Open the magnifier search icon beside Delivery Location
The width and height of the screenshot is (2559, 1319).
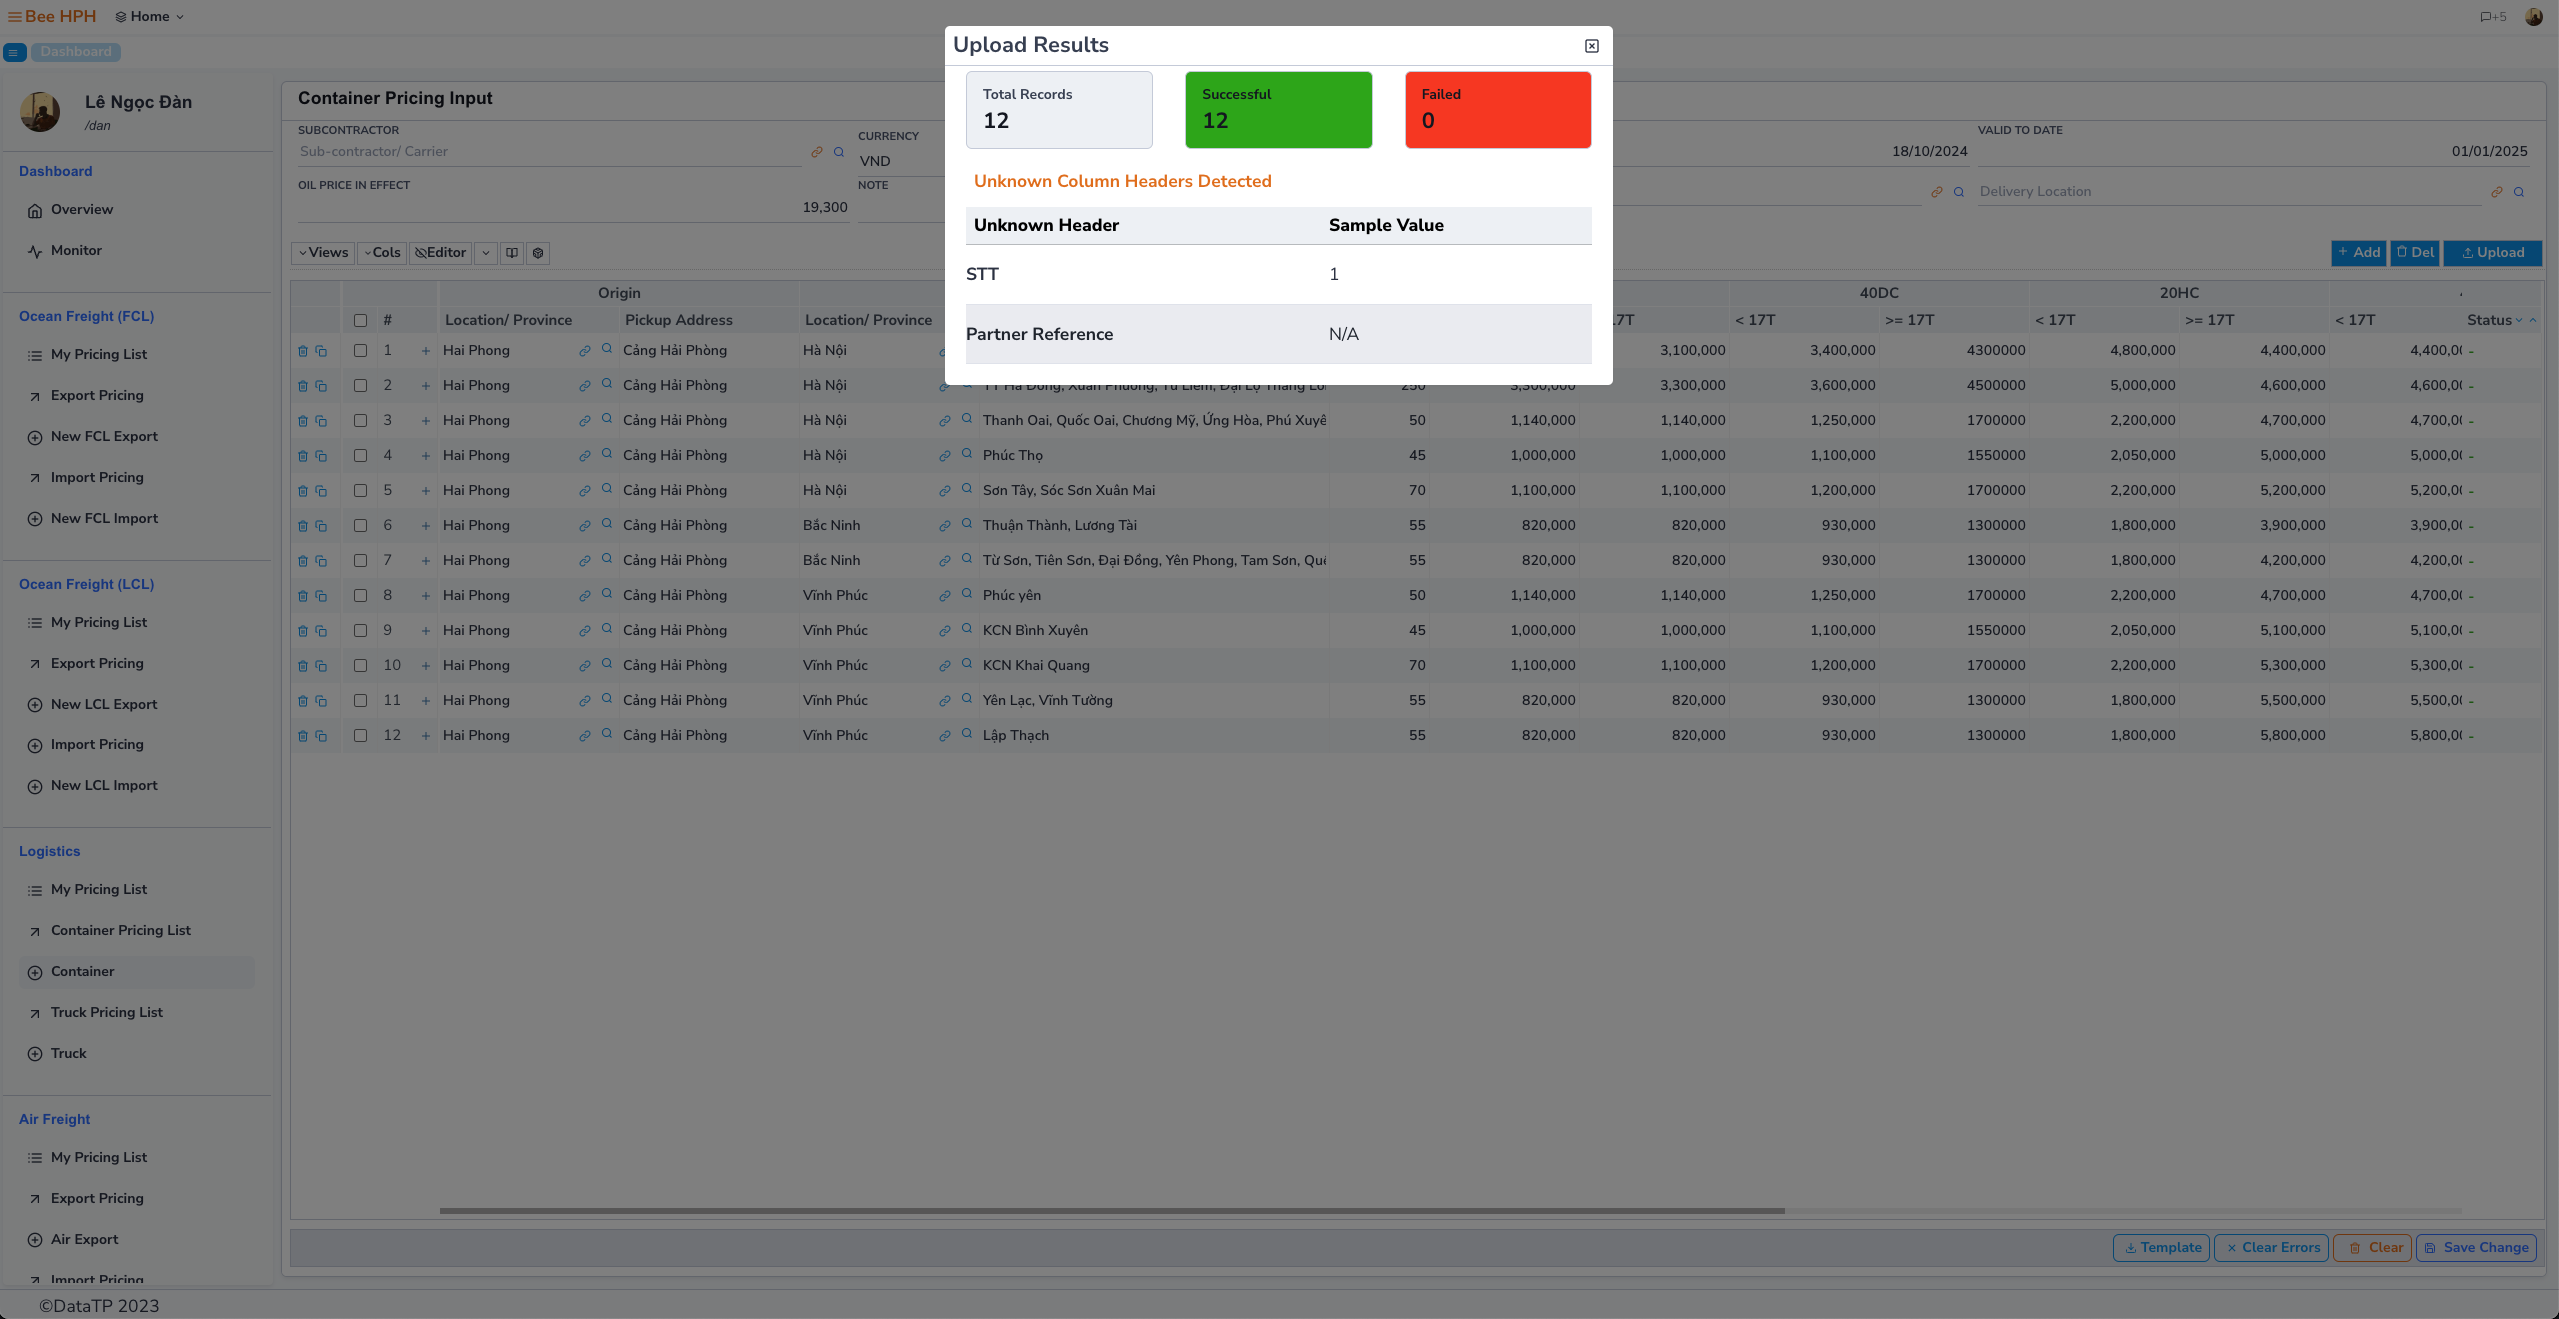point(2516,192)
